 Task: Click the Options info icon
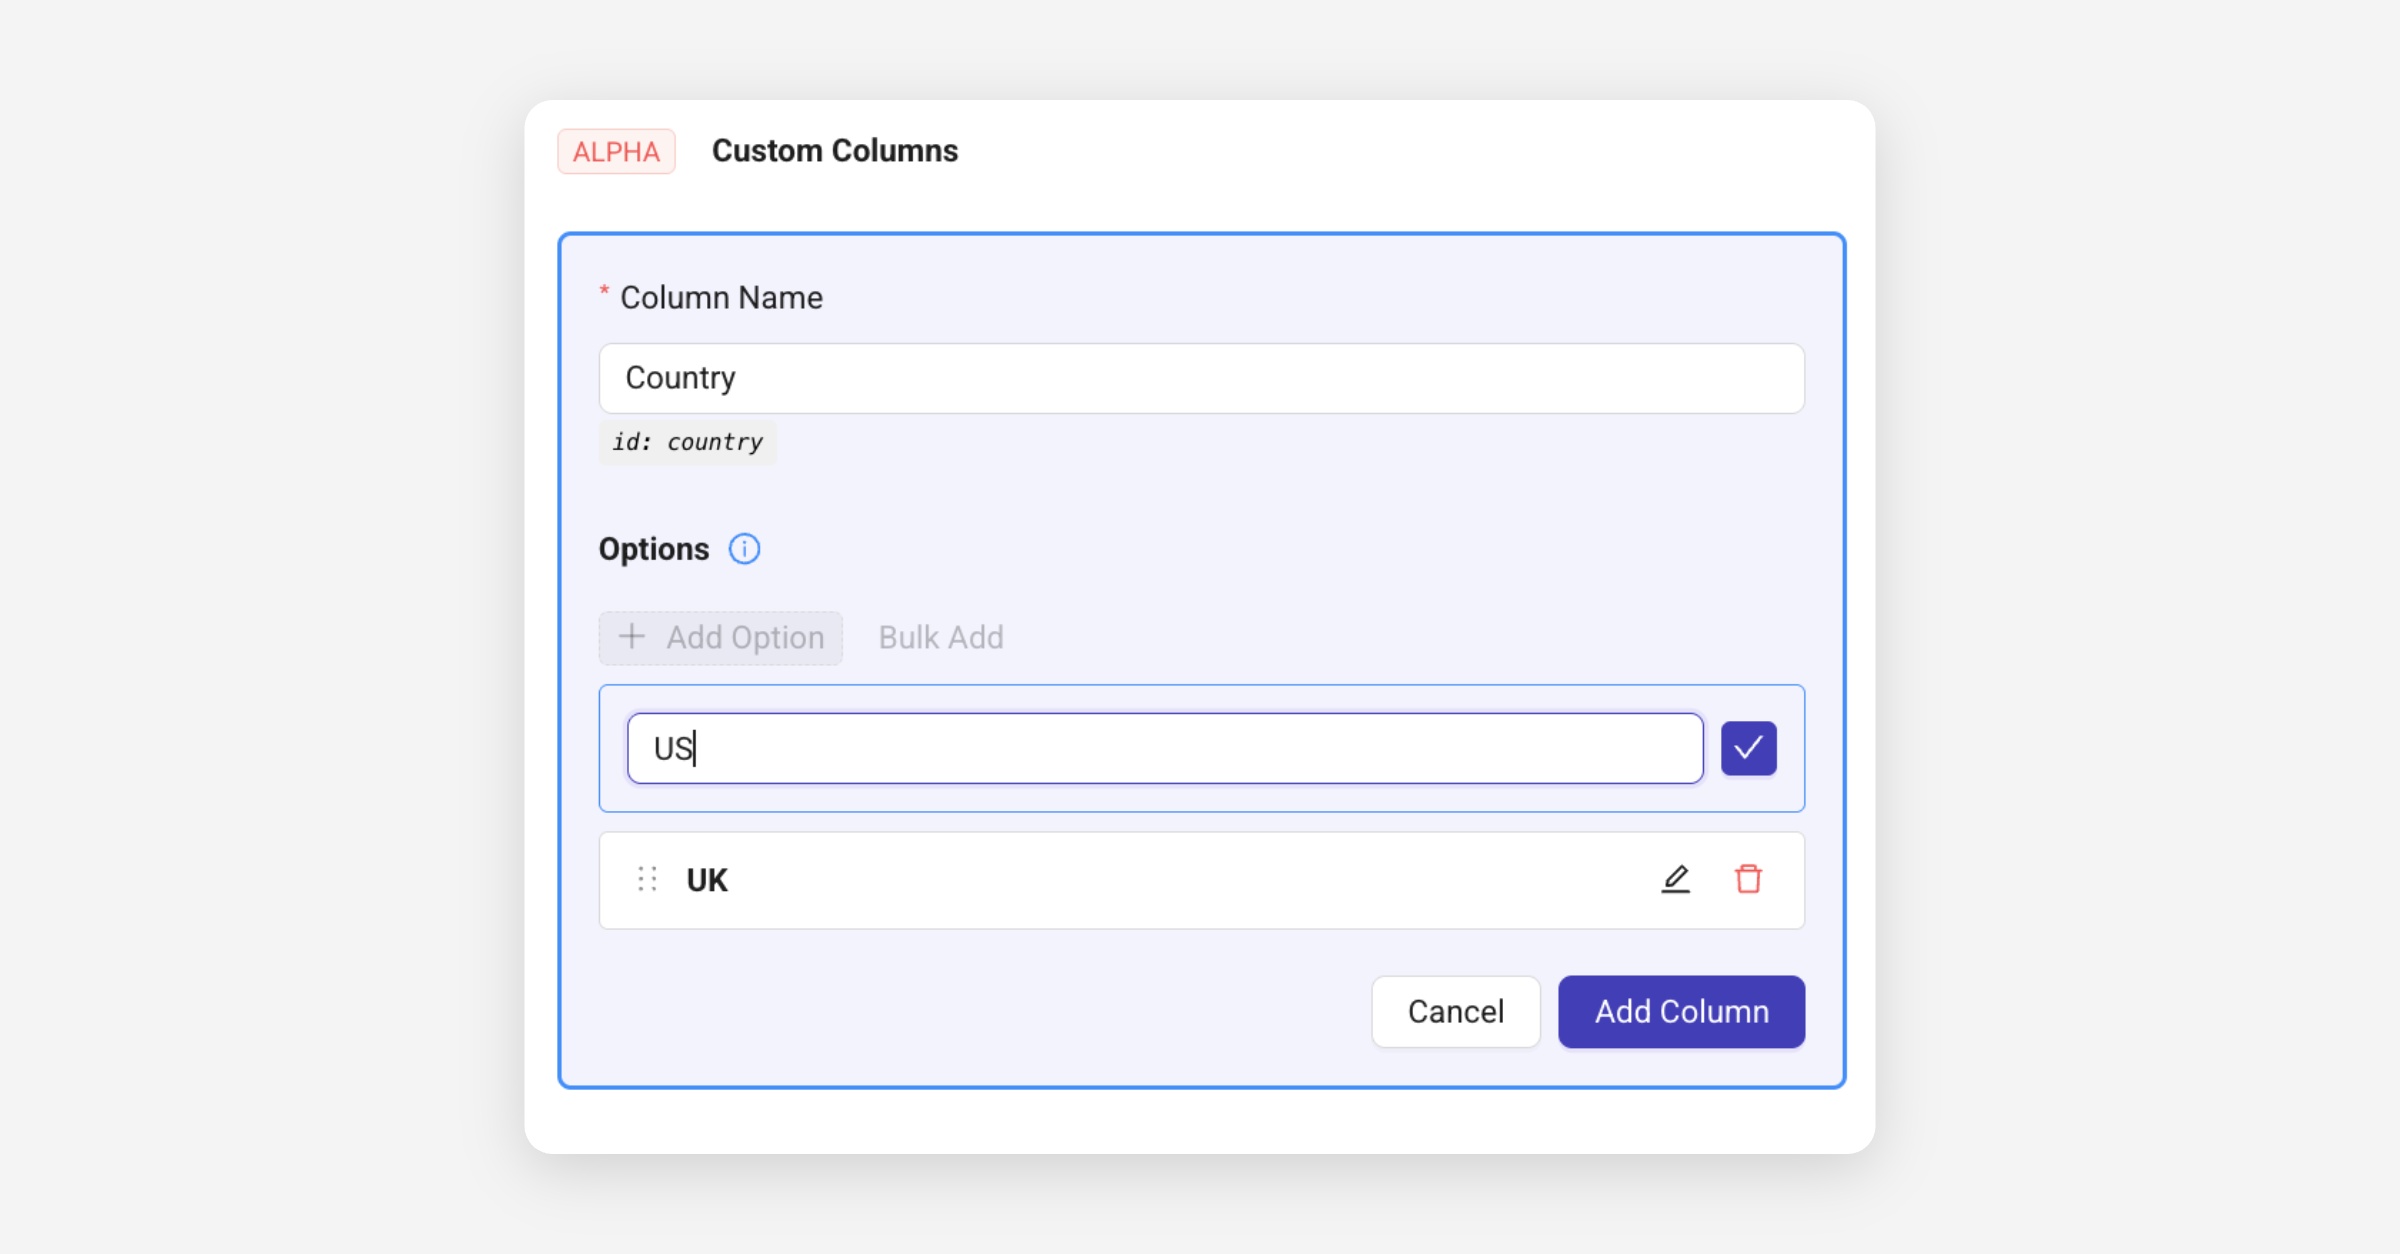click(x=744, y=549)
